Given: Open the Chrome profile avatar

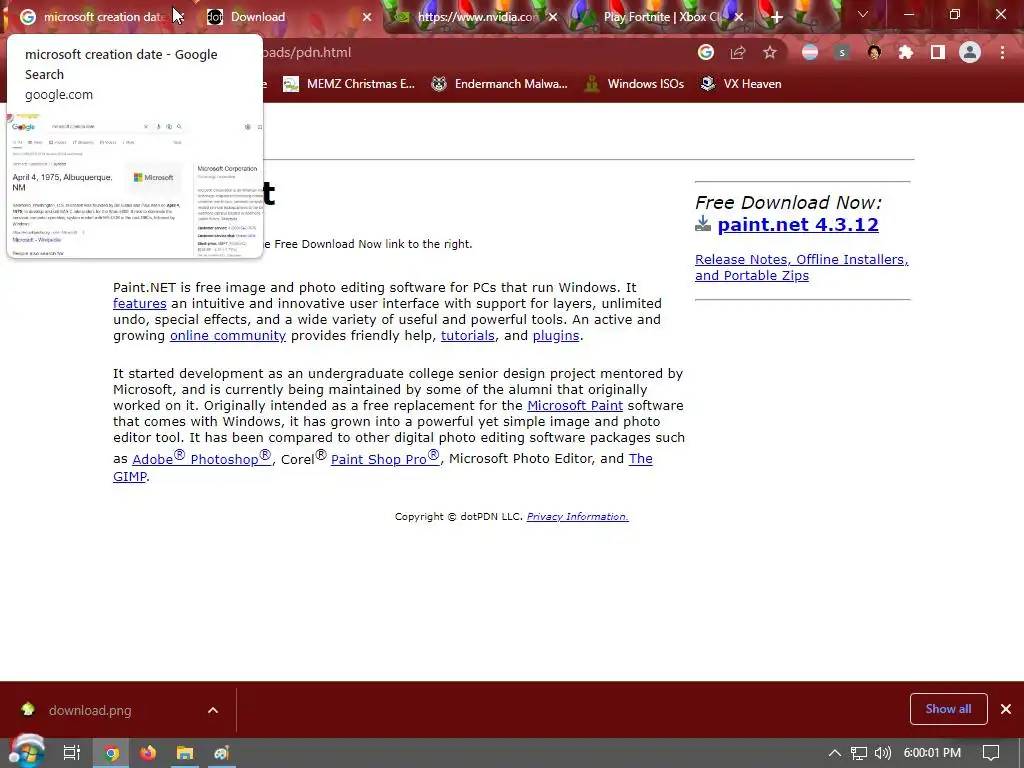Looking at the screenshot, I should [x=970, y=52].
